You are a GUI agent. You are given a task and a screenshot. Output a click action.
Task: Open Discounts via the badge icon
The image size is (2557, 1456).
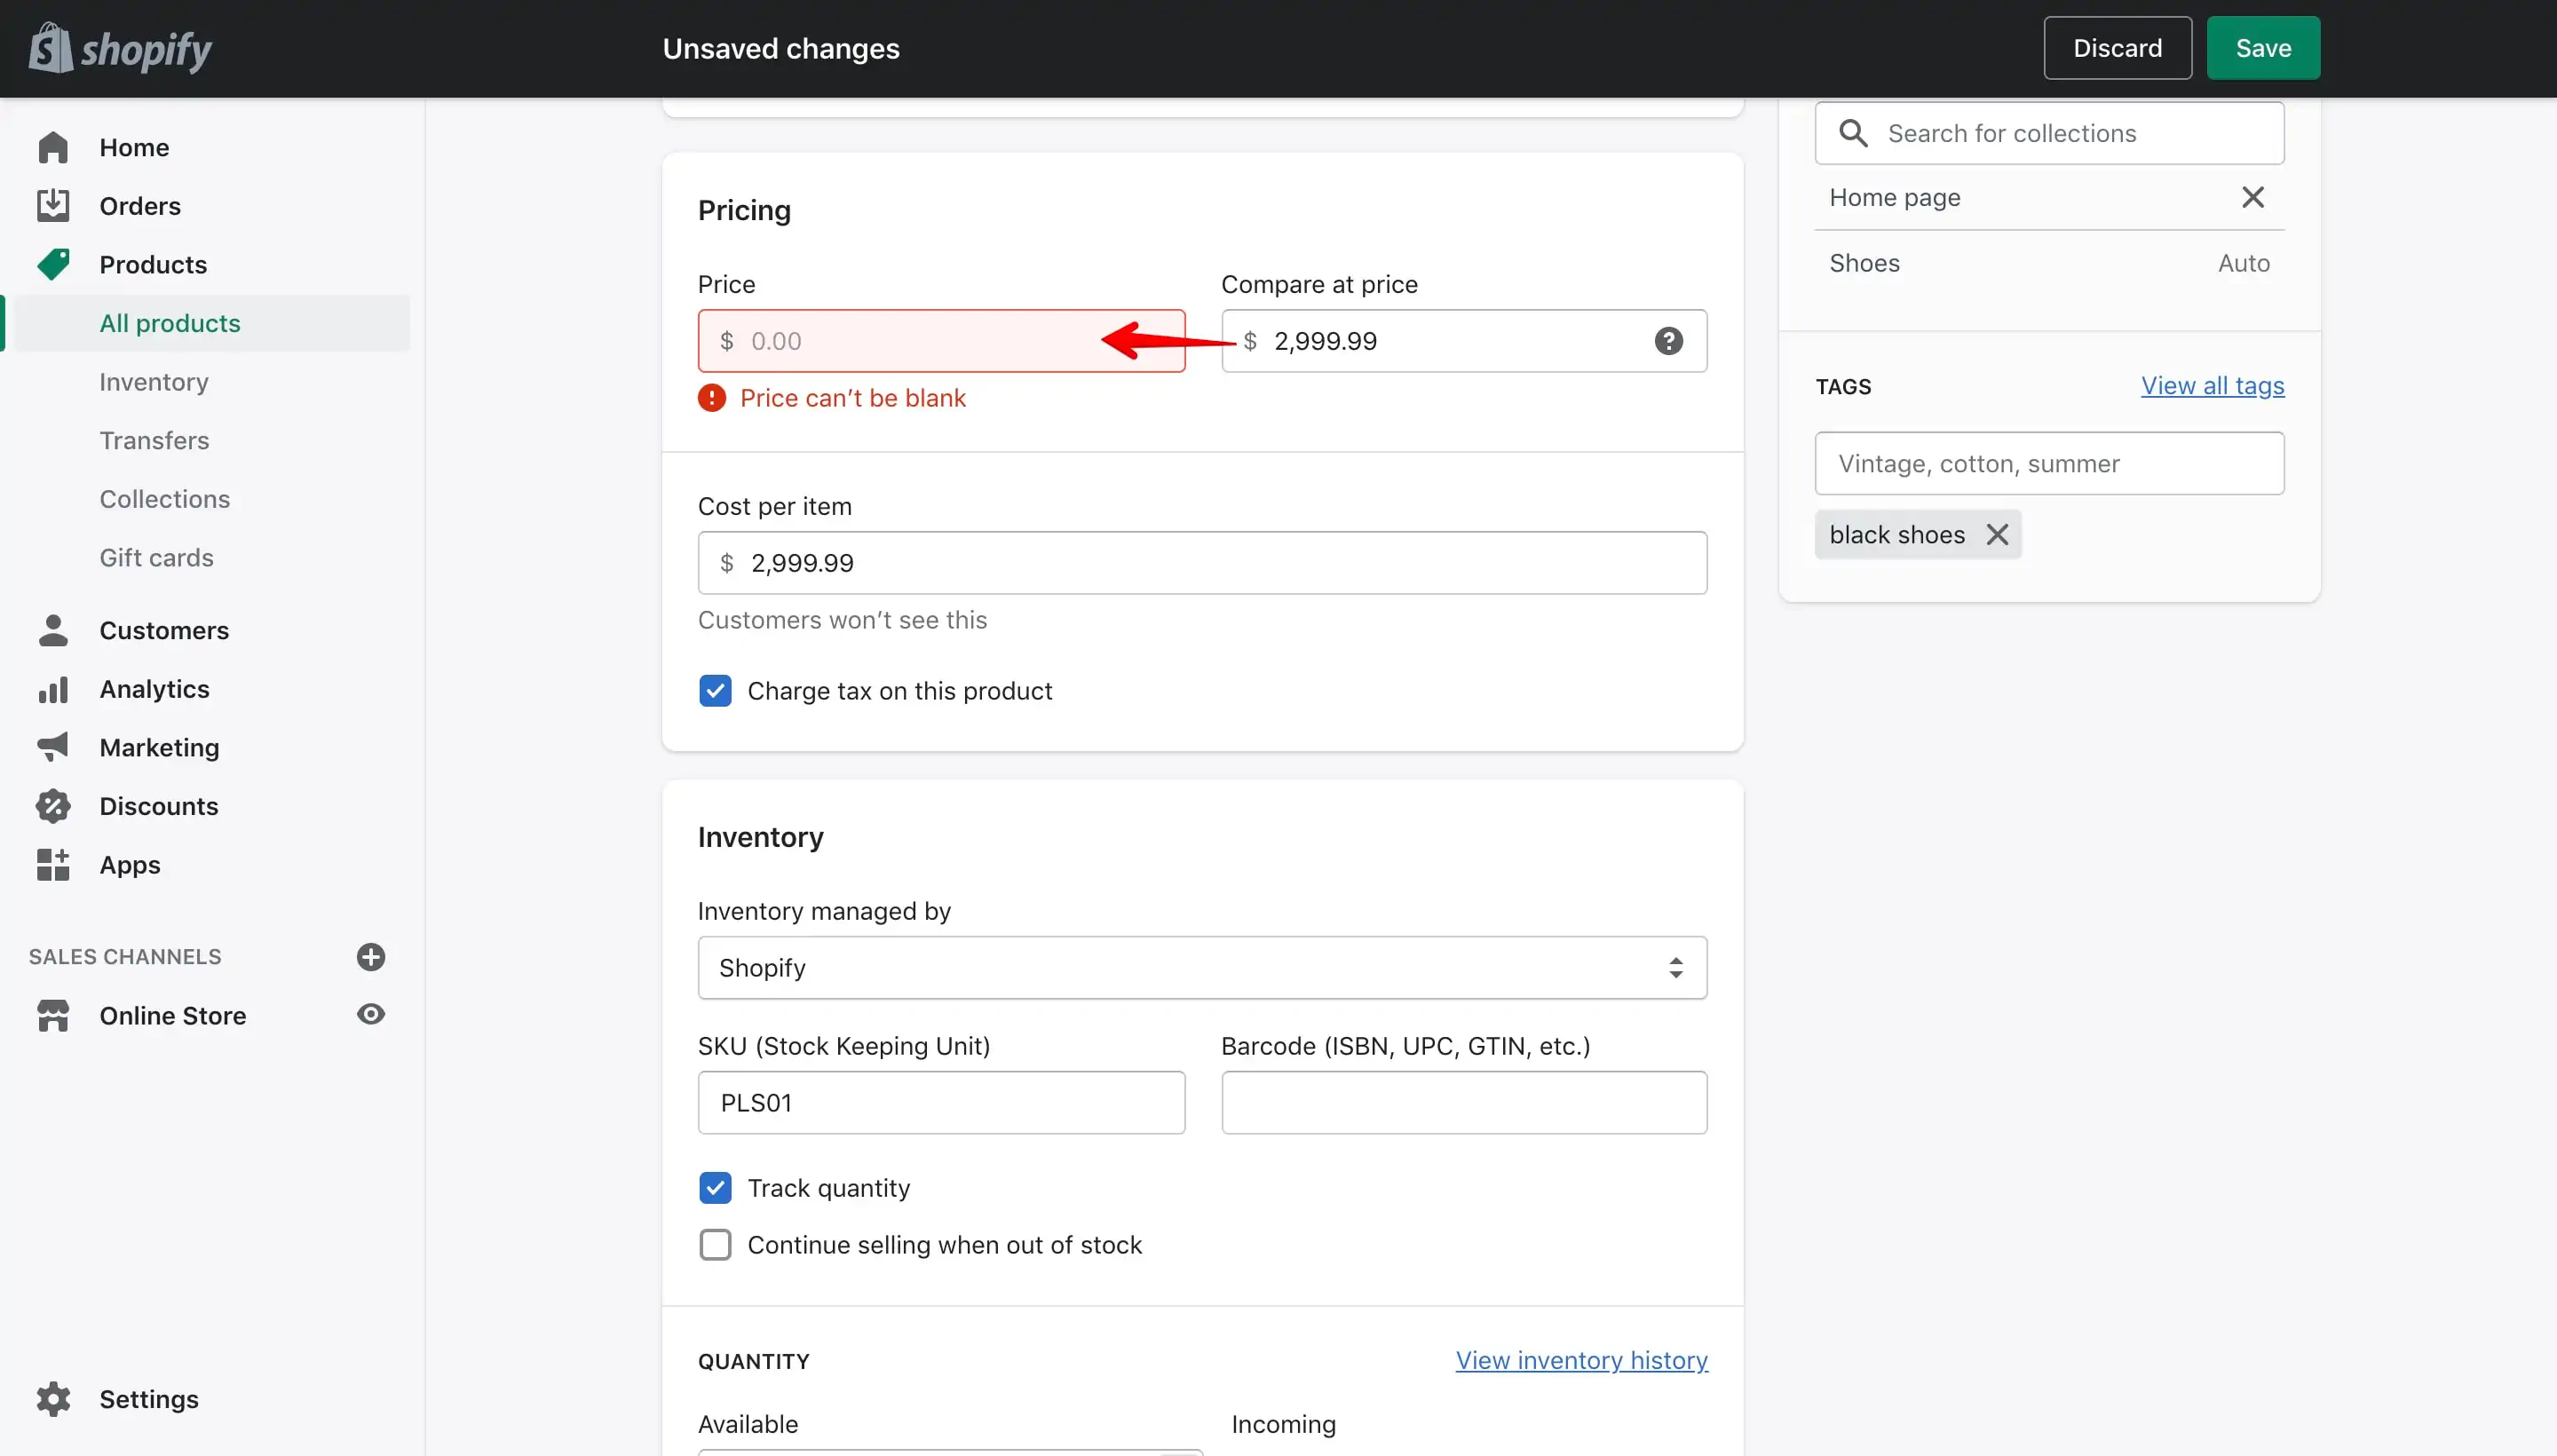[x=53, y=806]
